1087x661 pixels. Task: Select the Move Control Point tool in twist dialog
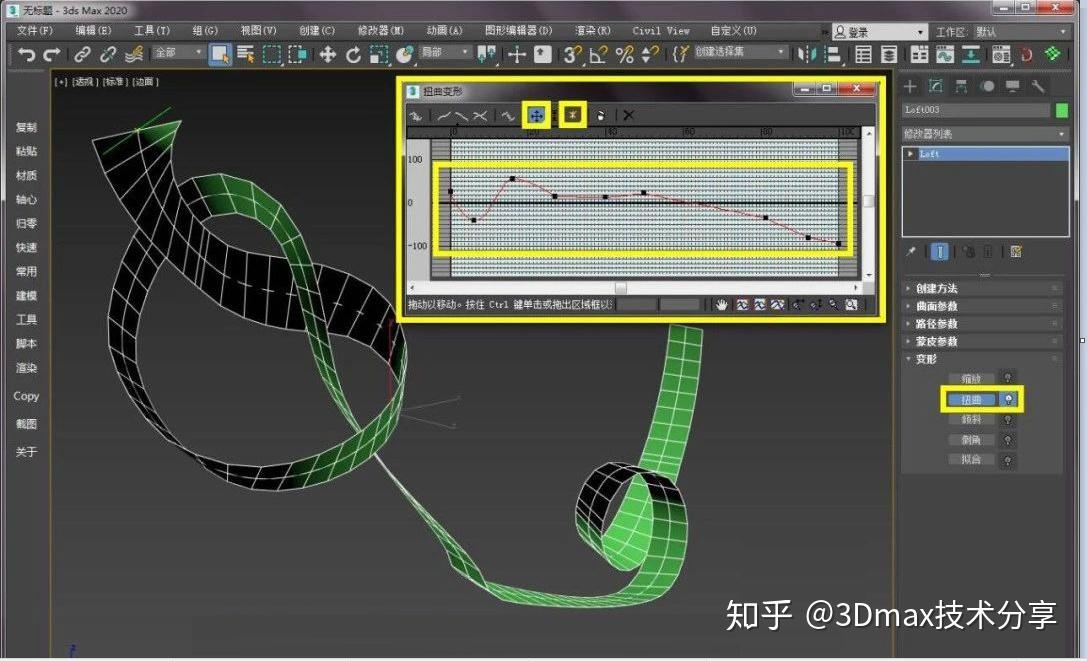(536, 115)
